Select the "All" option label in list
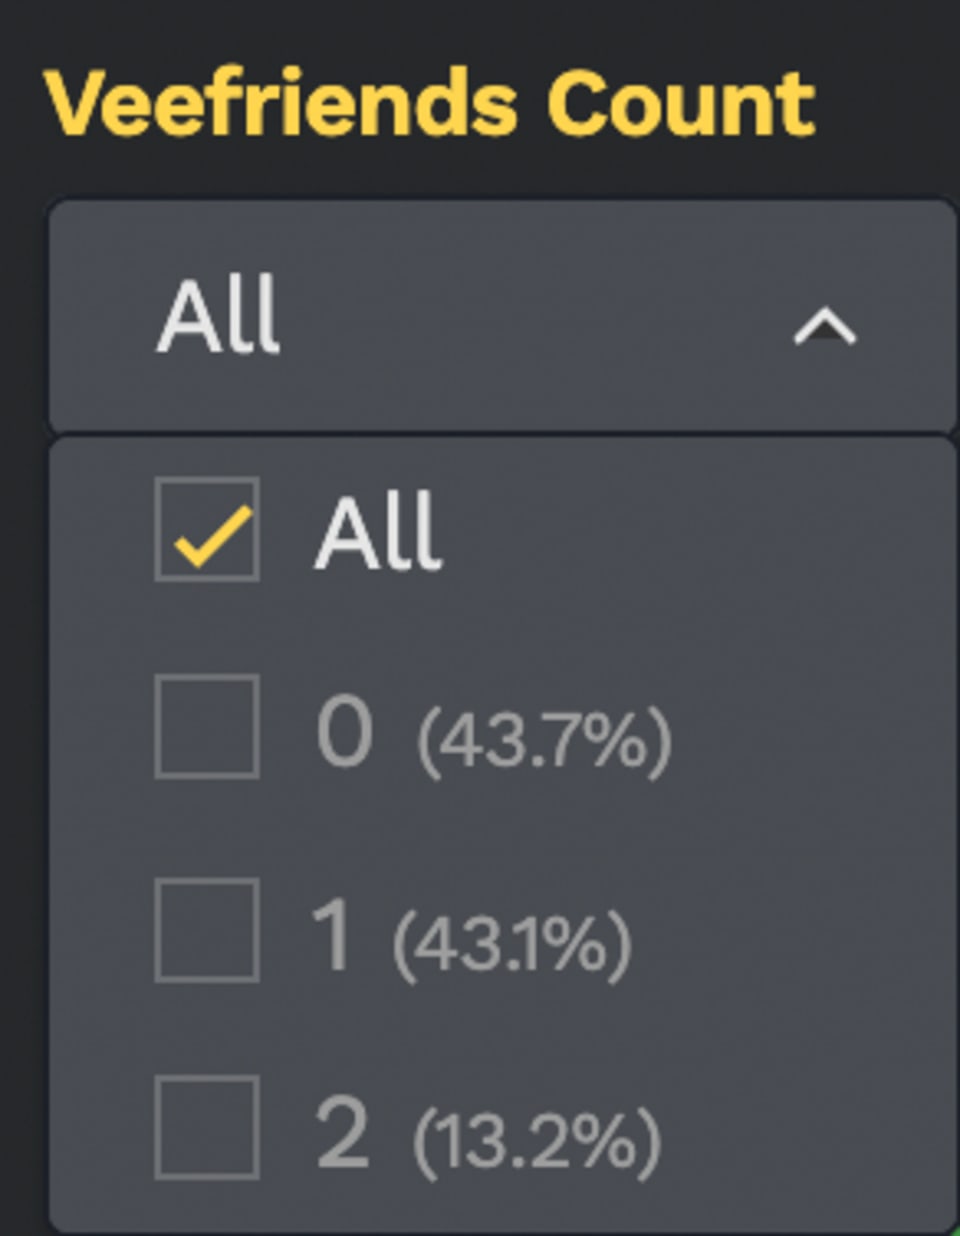The height and width of the screenshot is (1236, 960). pyautogui.click(x=378, y=531)
